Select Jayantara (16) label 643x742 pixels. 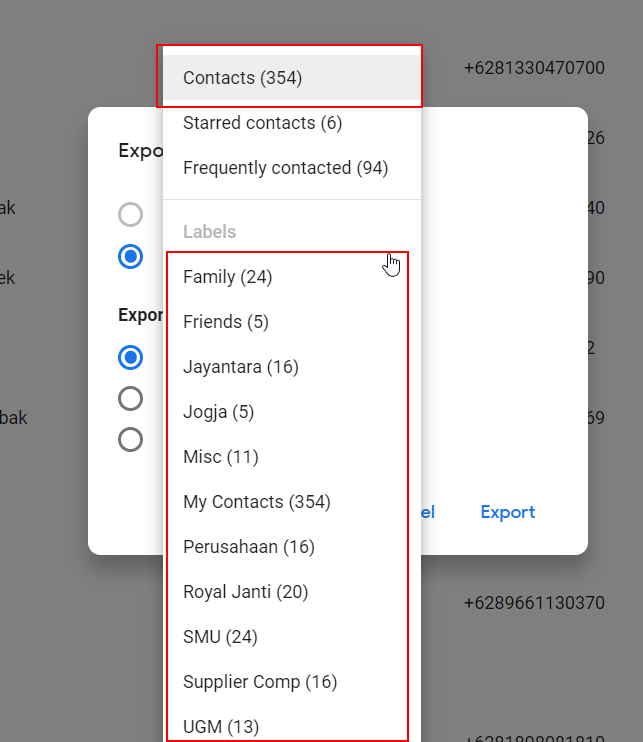coord(241,367)
